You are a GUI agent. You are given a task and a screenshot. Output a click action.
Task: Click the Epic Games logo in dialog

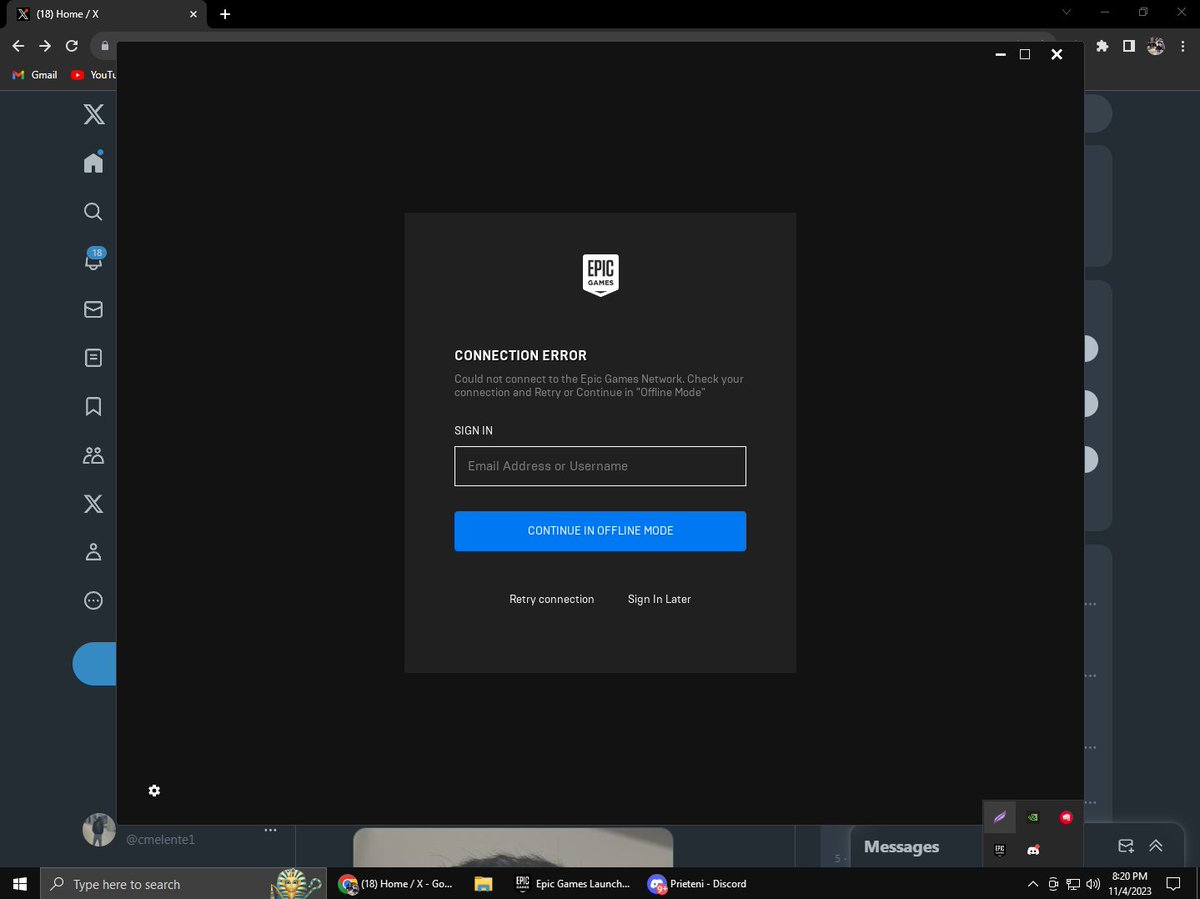click(601, 275)
